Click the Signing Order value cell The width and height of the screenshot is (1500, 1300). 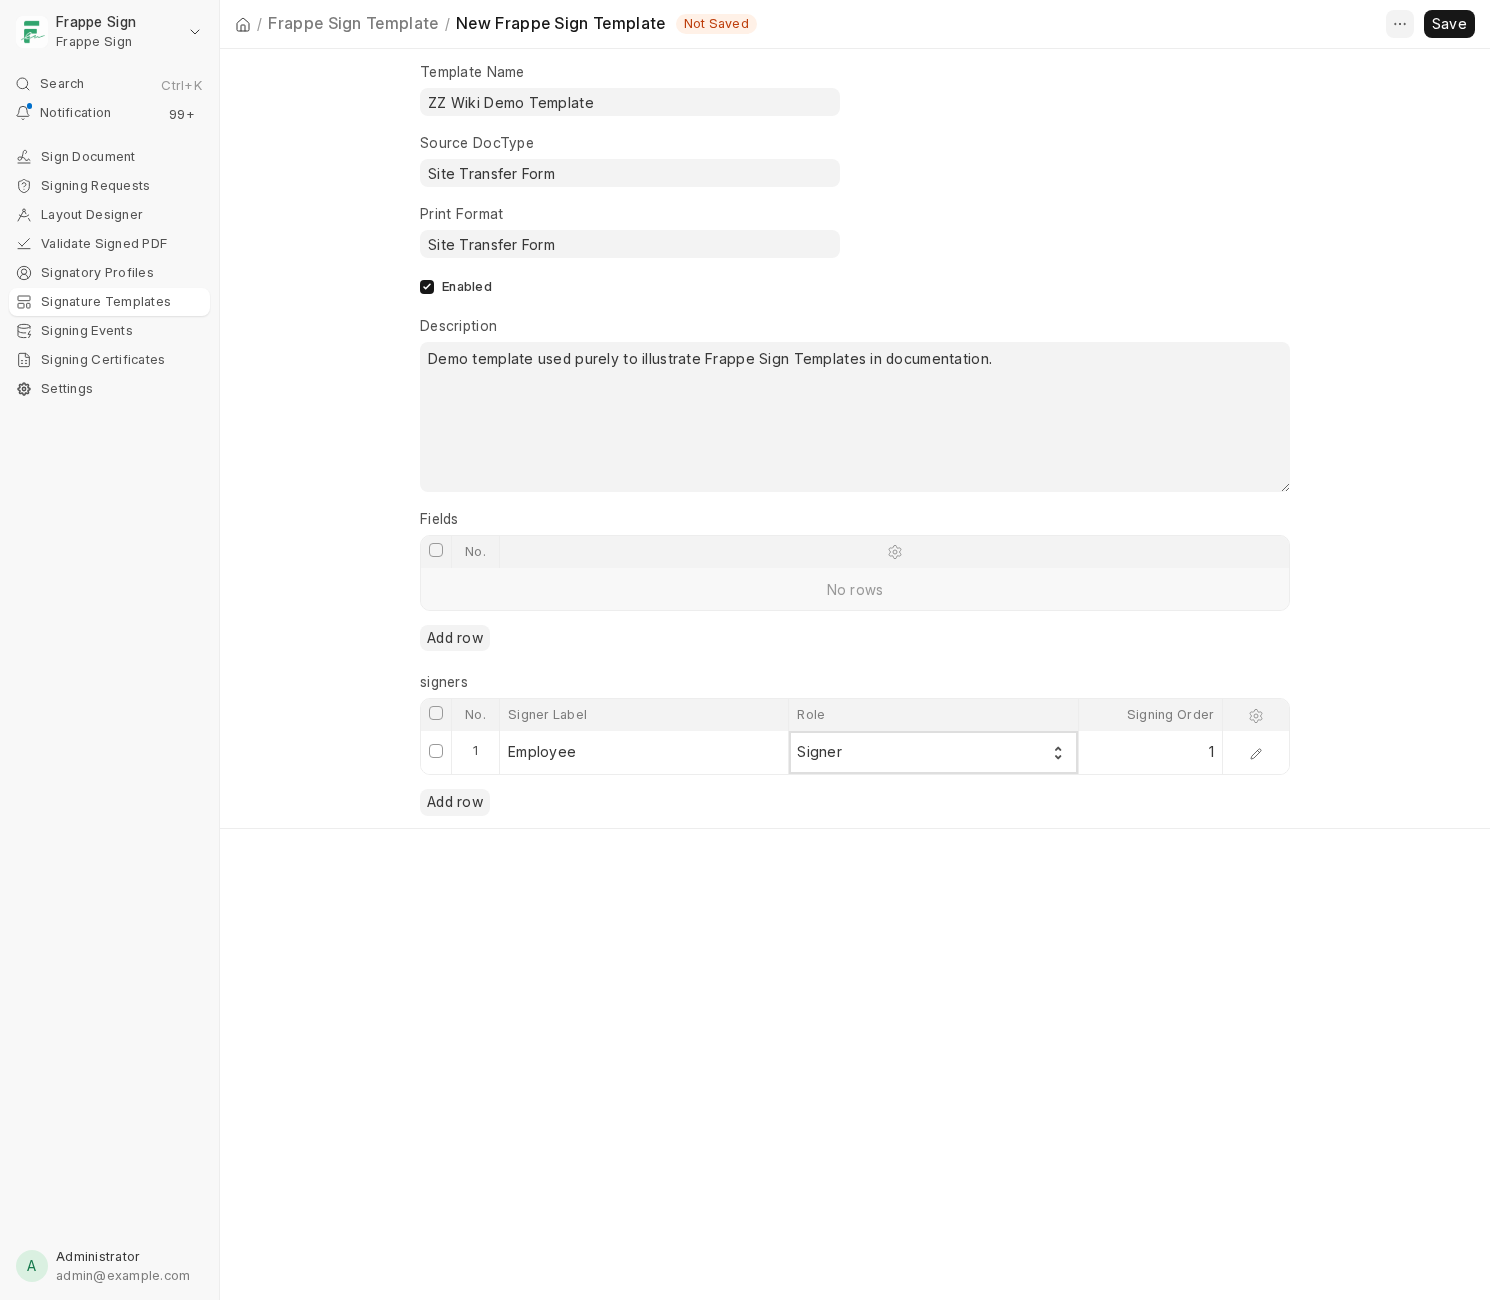(1150, 752)
